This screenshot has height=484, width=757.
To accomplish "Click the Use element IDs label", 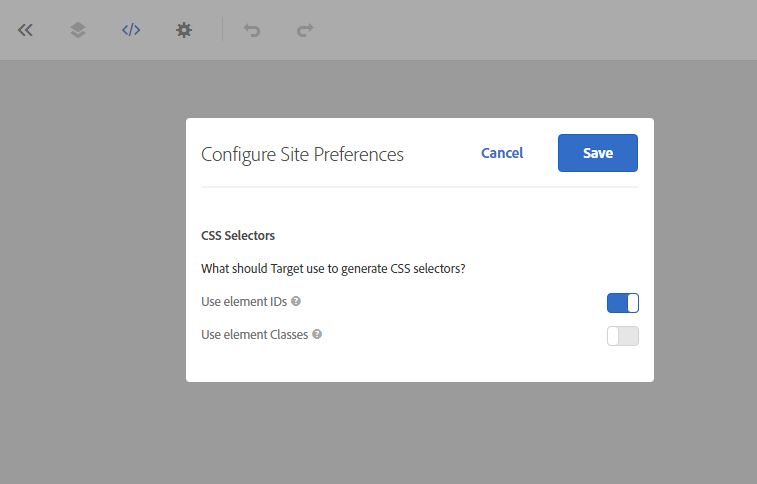I will (x=243, y=301).
